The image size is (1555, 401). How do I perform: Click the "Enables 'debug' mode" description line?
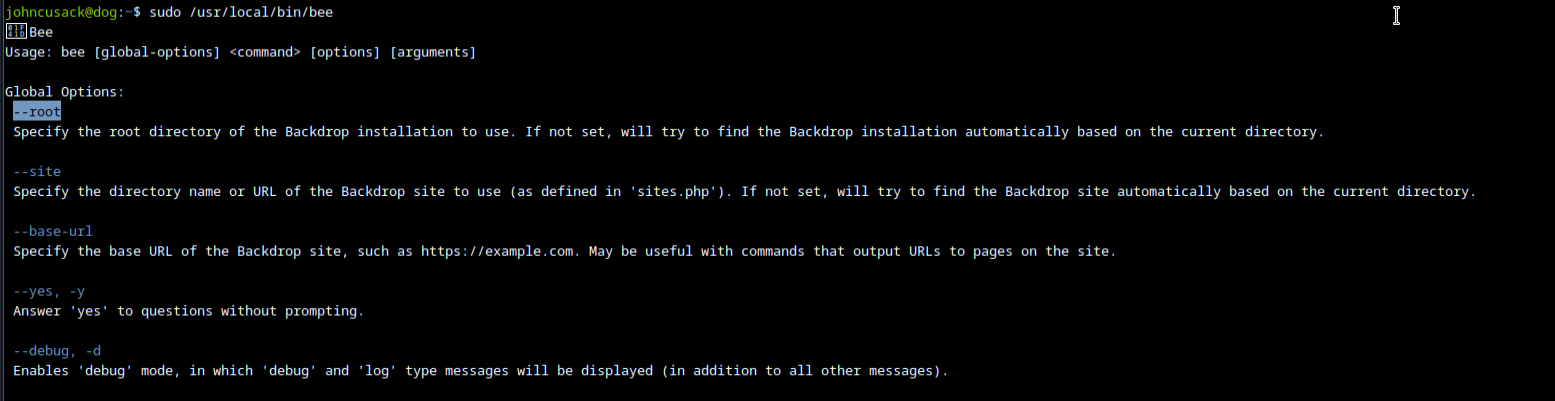[x=480, y=371]
